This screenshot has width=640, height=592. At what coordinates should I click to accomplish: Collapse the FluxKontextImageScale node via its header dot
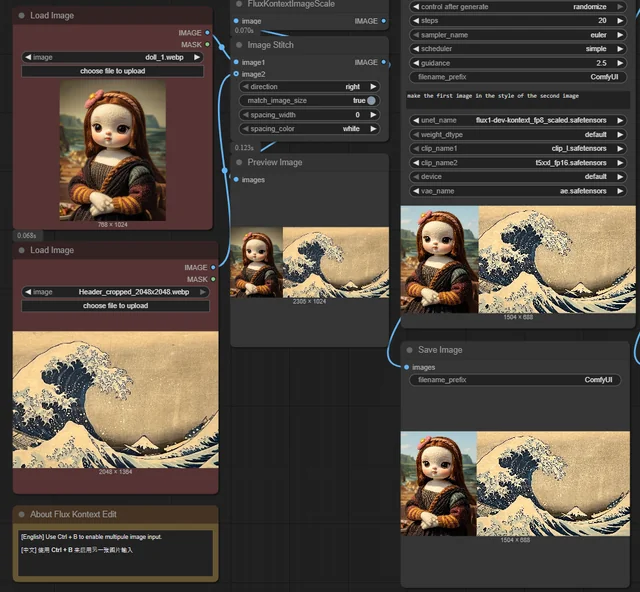[239, 4]
